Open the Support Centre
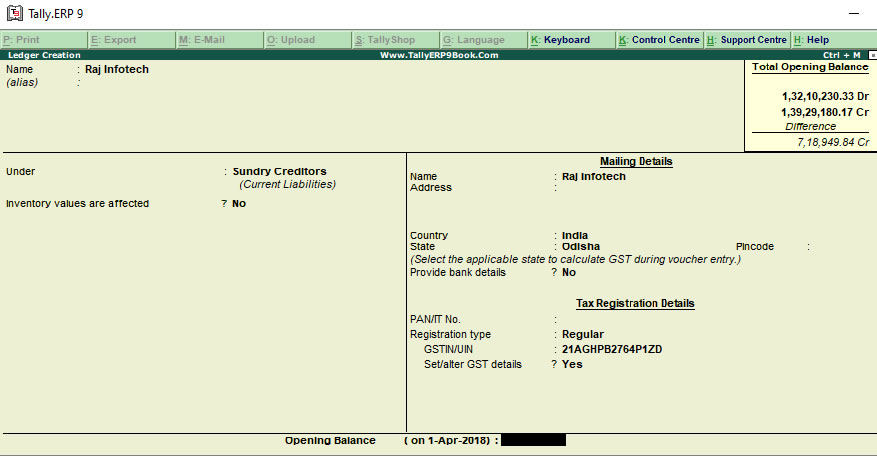Image resolution: width=877 pixels, height=456 pixels. (x=747, y=40)
